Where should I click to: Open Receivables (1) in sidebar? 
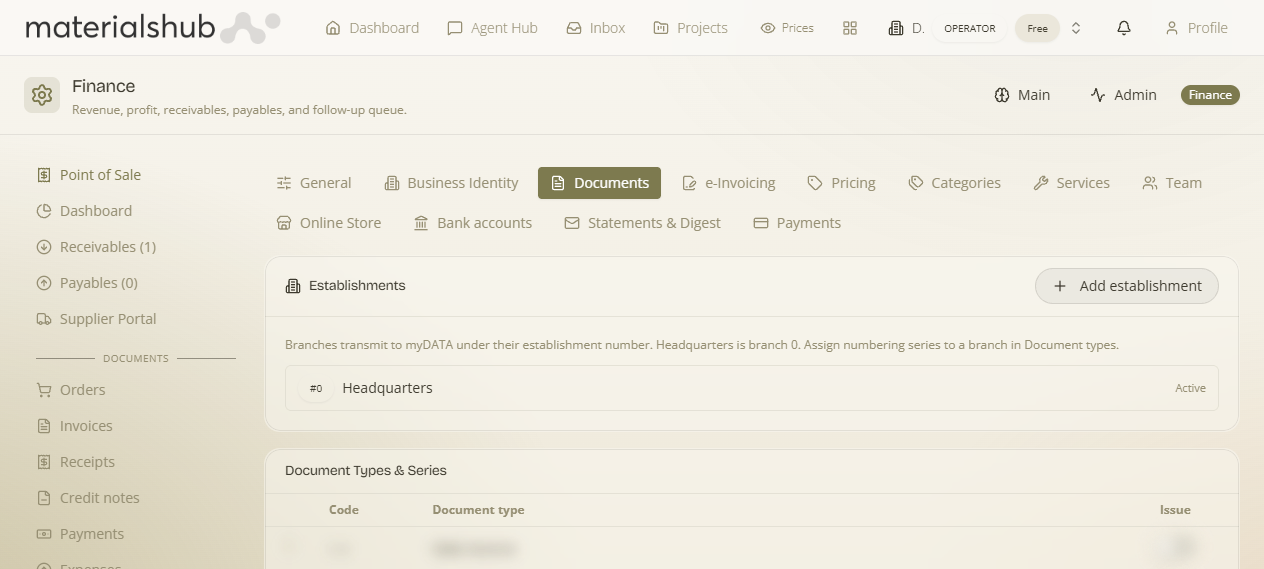click(96, 247)
